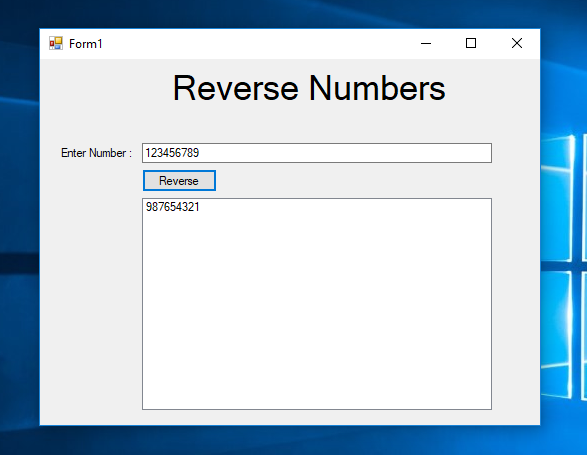Click the gray form margin below the output box

[x=290, y=417]
